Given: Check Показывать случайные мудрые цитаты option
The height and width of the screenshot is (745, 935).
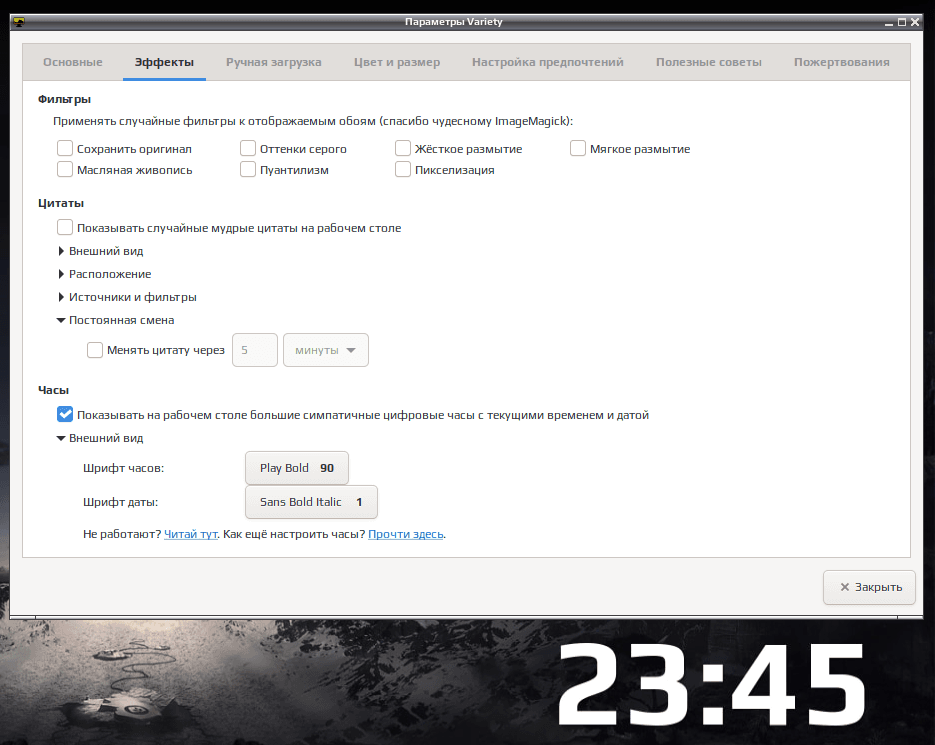Looking at the screenshot, I should 65,227.
